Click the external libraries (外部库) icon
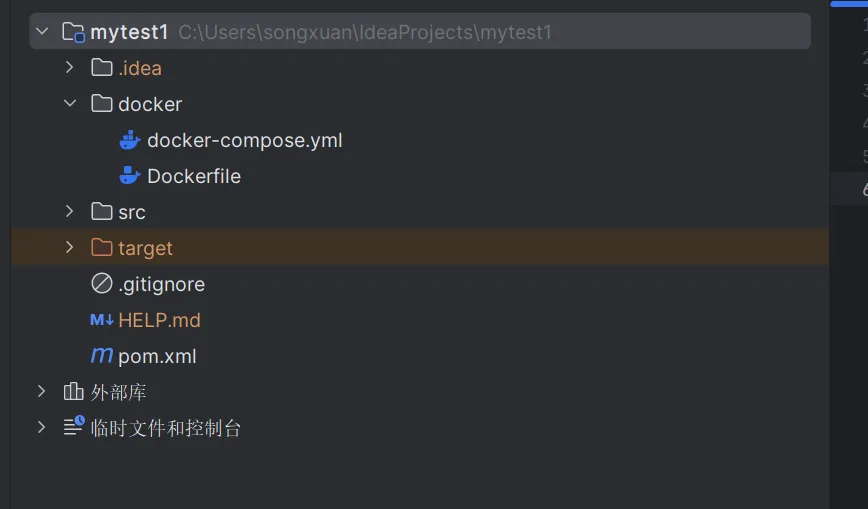868x509 pixels. click(73, 392)
